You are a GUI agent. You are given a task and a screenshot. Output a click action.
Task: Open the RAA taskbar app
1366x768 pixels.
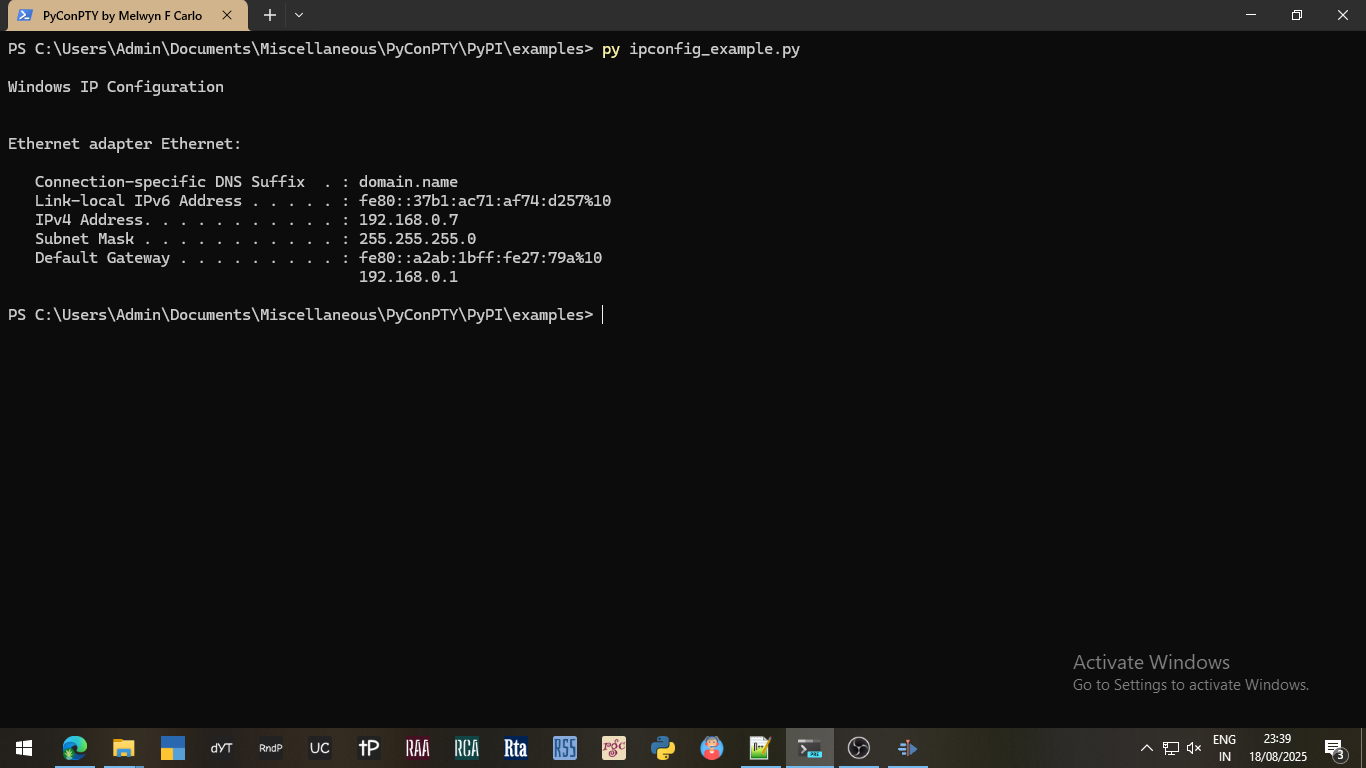point(418,748)
